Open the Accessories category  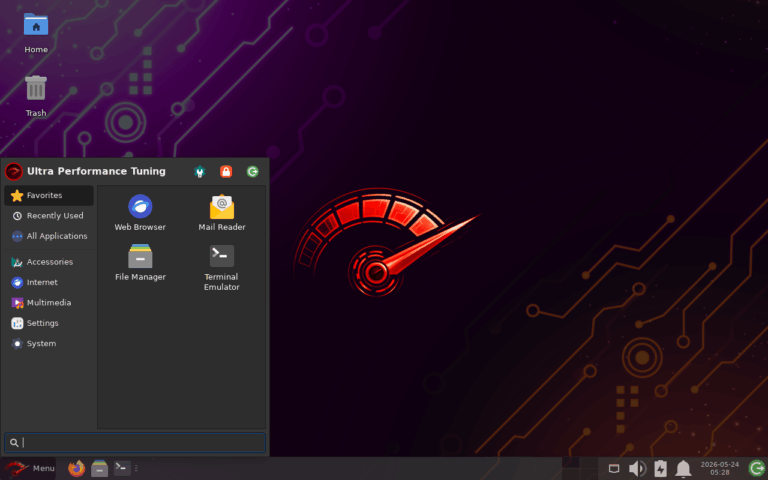(49, 262)
